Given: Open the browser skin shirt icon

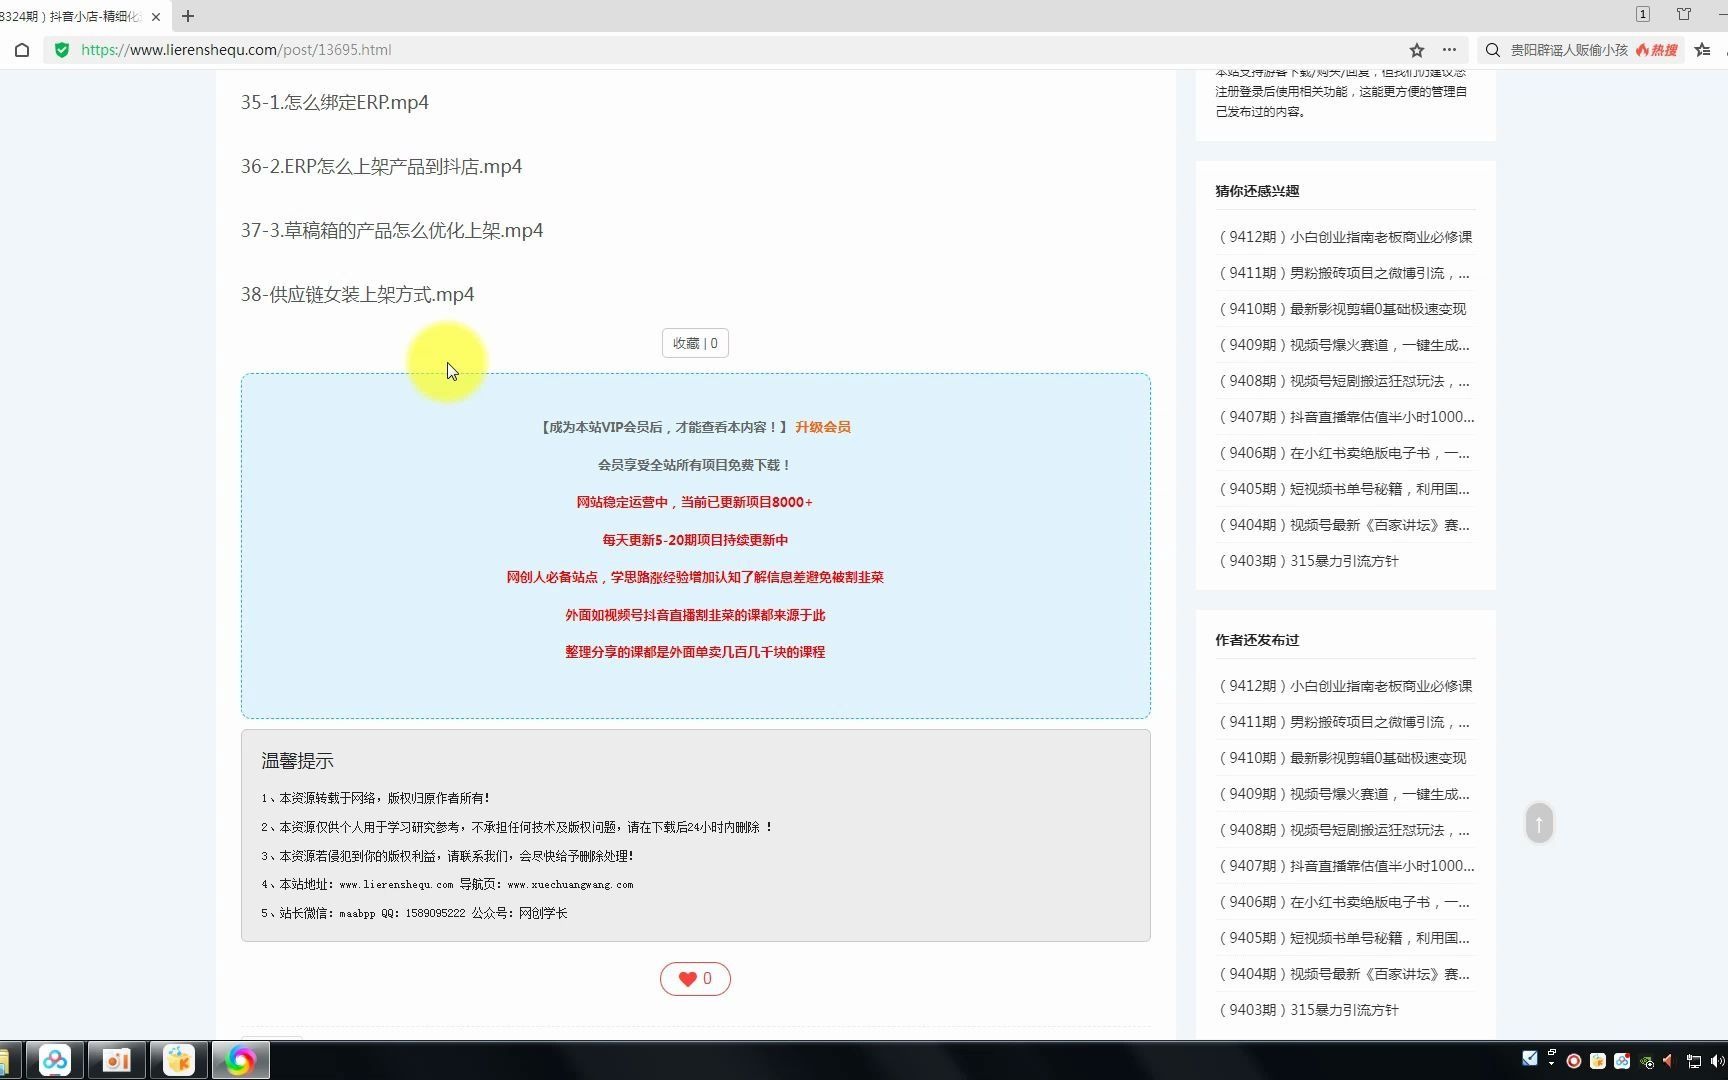Looking at the screenshot, I should pyautogui.click(x=1684, y=14).
